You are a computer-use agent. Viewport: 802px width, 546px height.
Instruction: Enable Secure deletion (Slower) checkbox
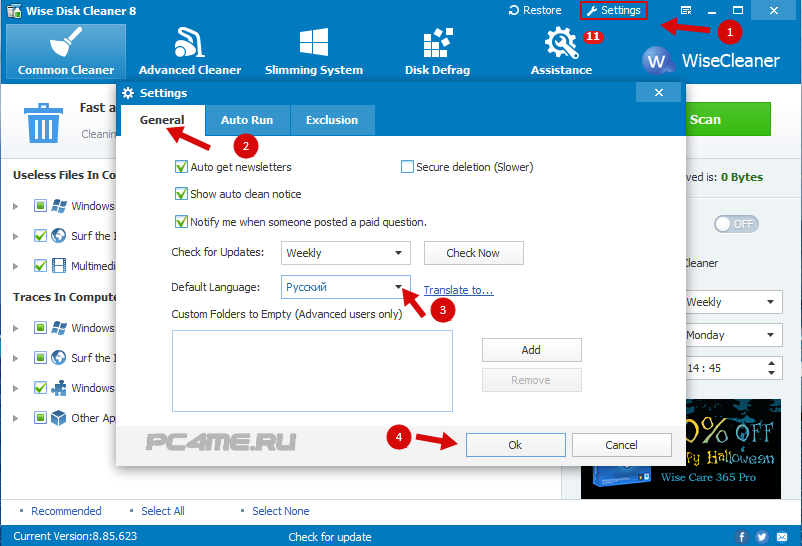[408, 167]
